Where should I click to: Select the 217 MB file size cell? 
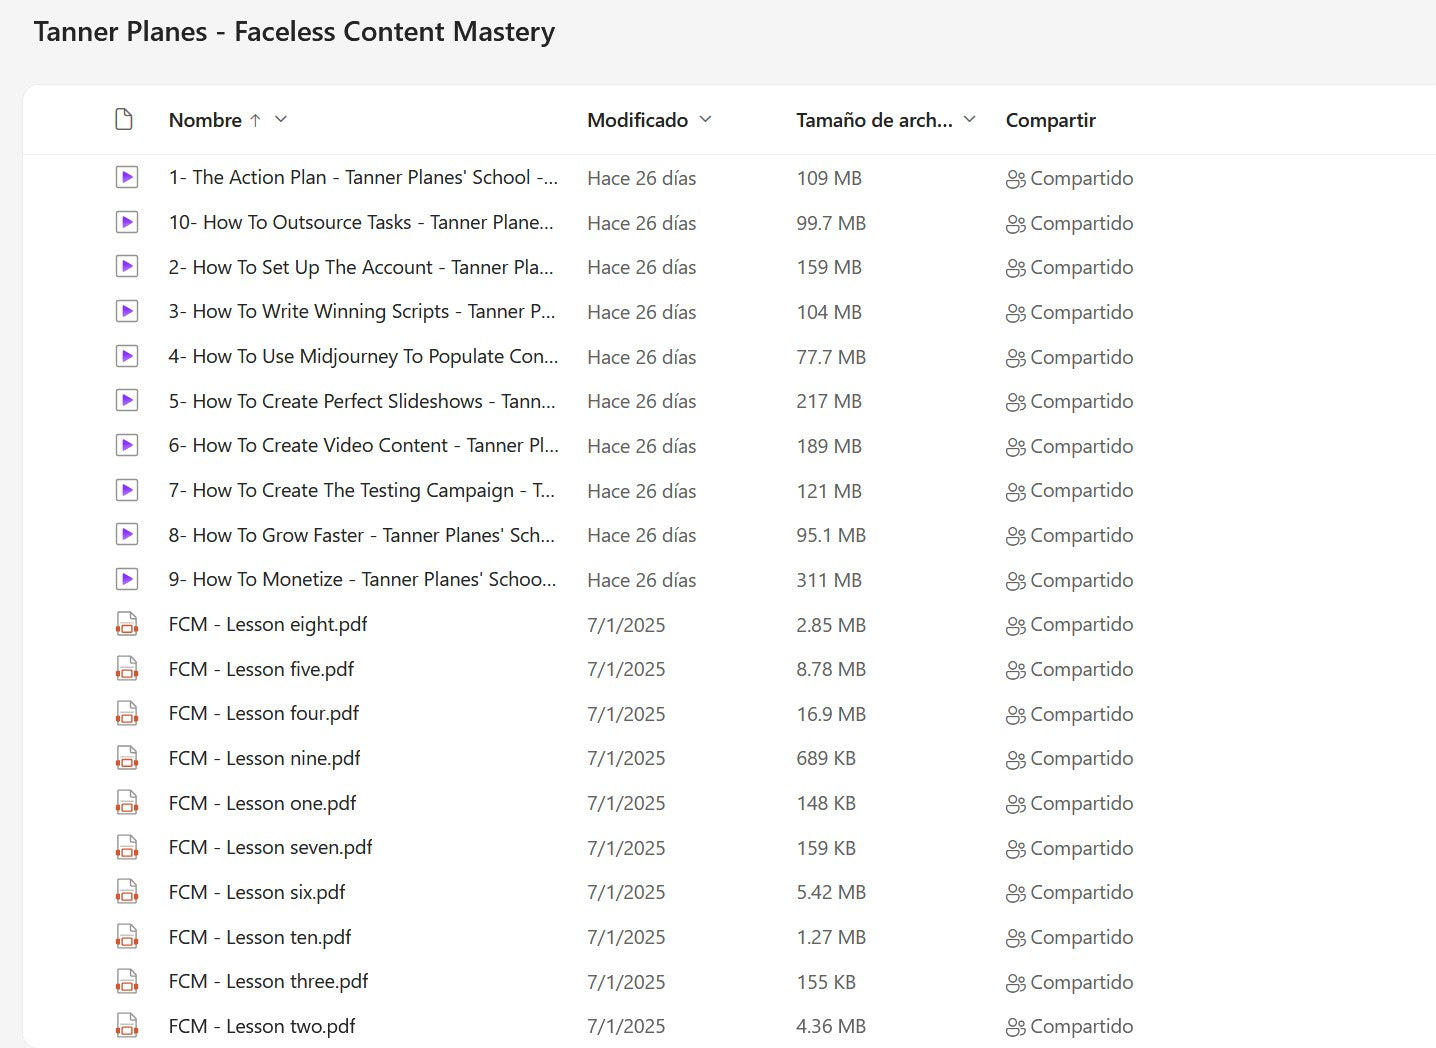[828, 401]
